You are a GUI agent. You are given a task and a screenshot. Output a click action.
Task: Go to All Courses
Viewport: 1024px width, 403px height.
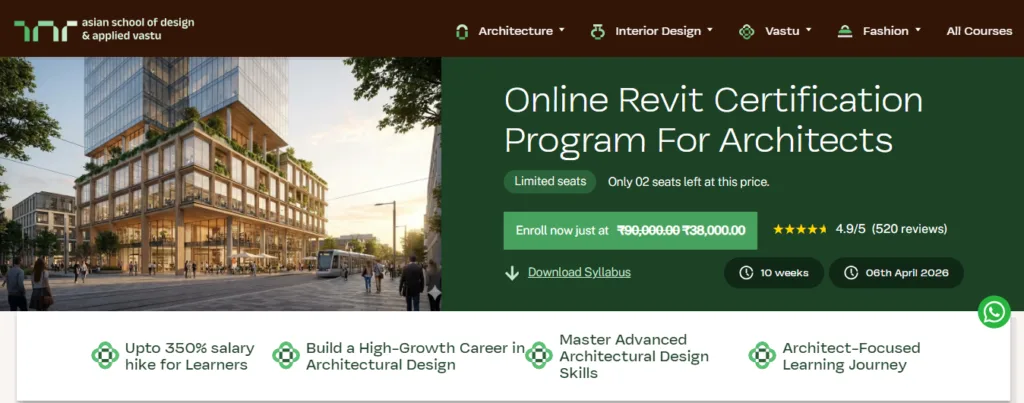click(979, 31)
